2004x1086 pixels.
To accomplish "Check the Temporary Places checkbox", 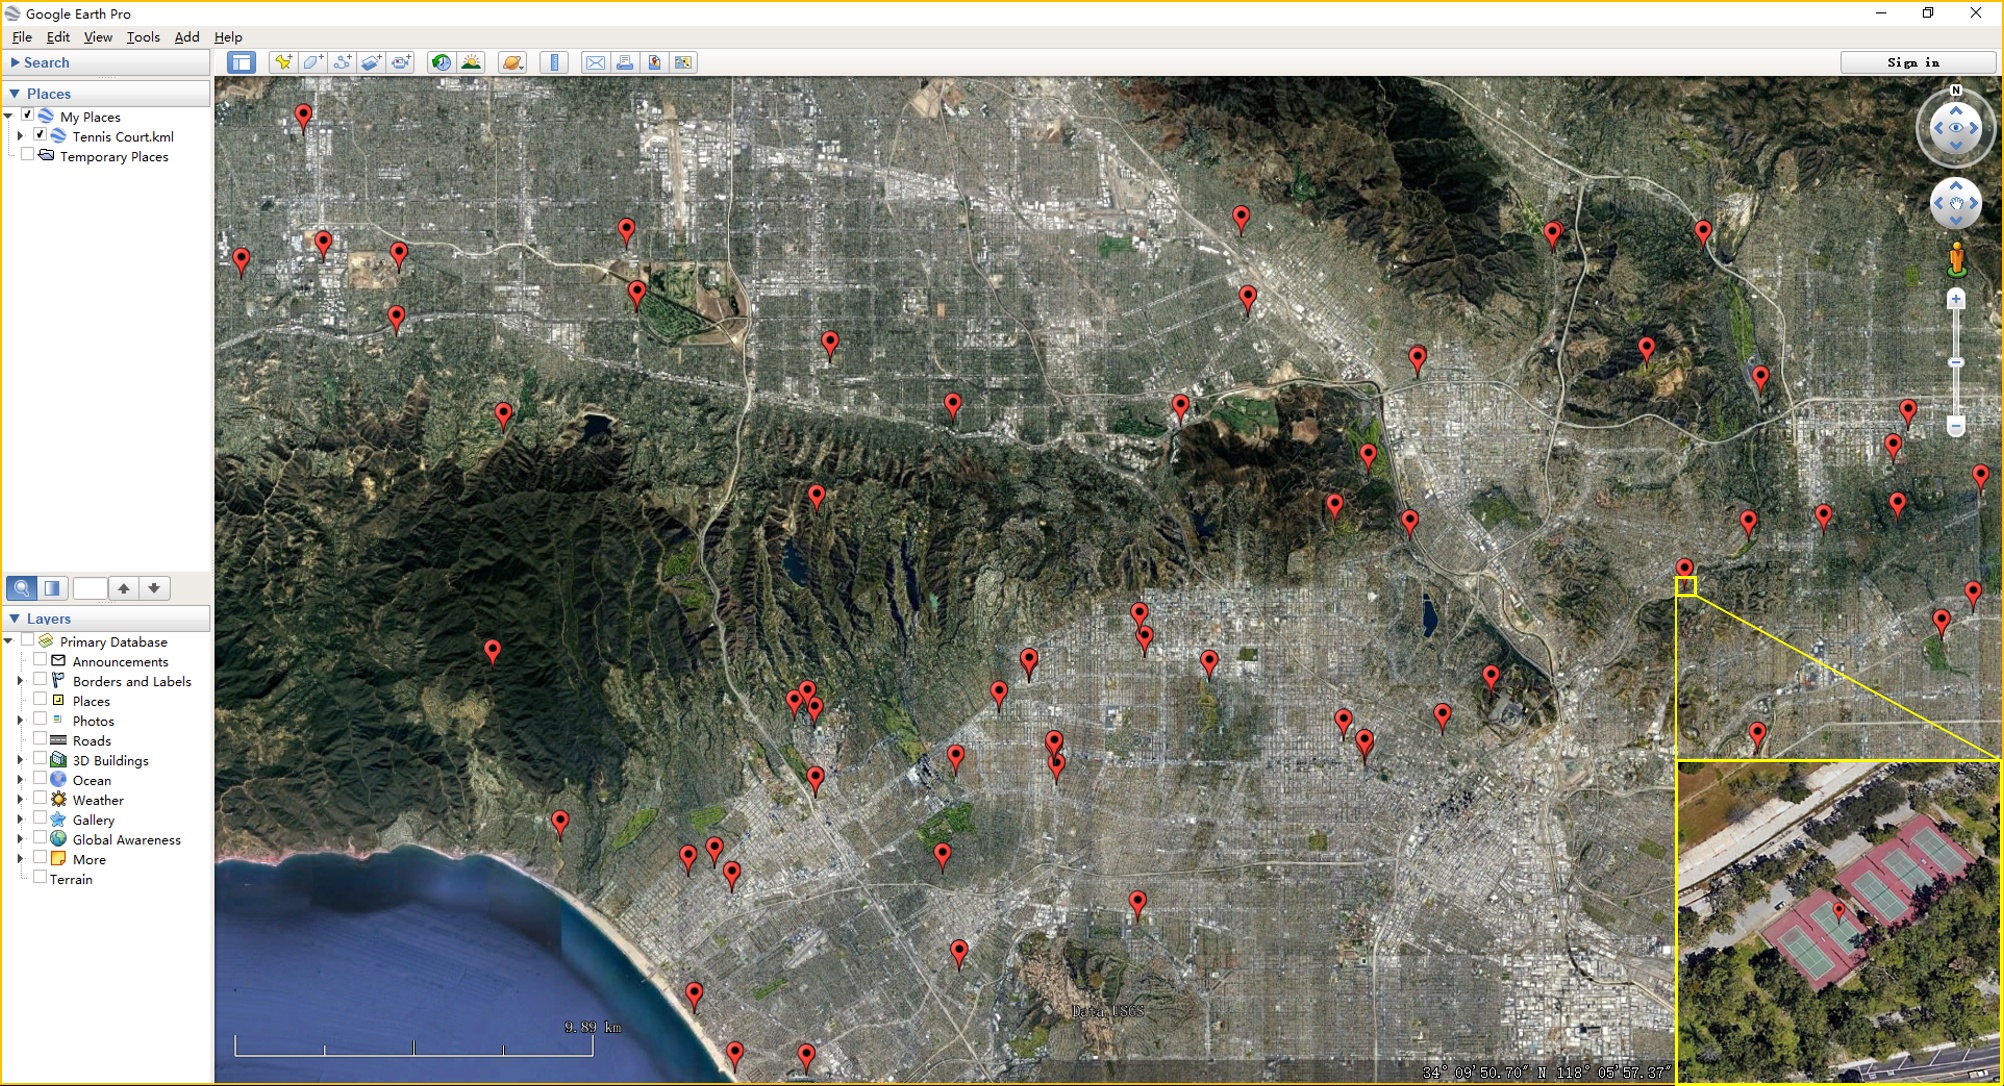I will pyautogui.click(x=28, y=155).
